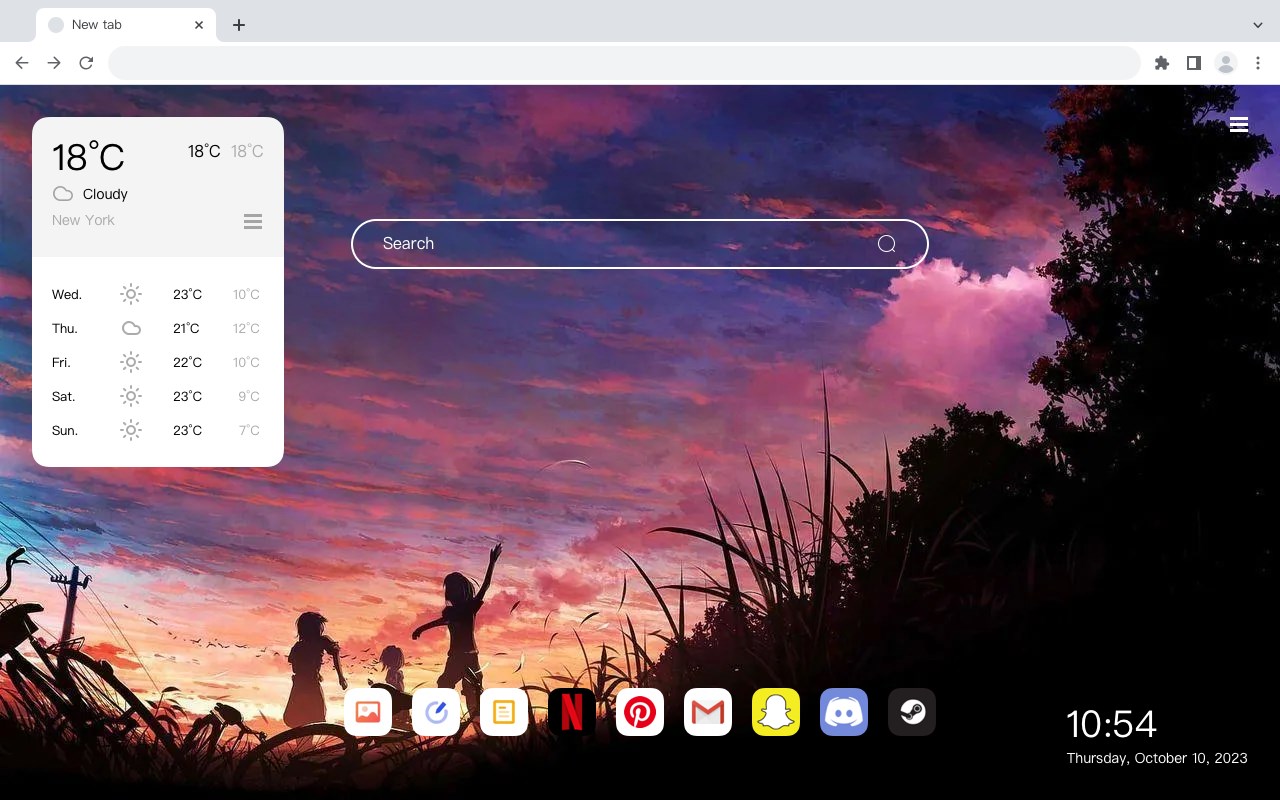This screenshot has width=1280, height=800.
Task: Open a new browser tab
Action: point(239,25)
